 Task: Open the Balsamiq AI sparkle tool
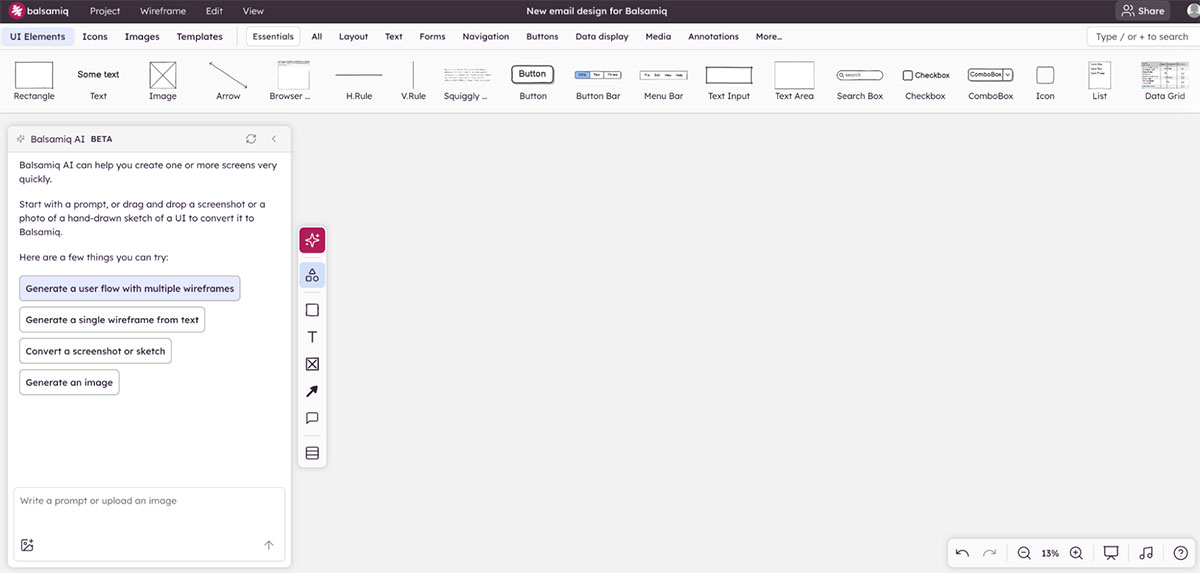pyautogui.click(x=312, y=240)
